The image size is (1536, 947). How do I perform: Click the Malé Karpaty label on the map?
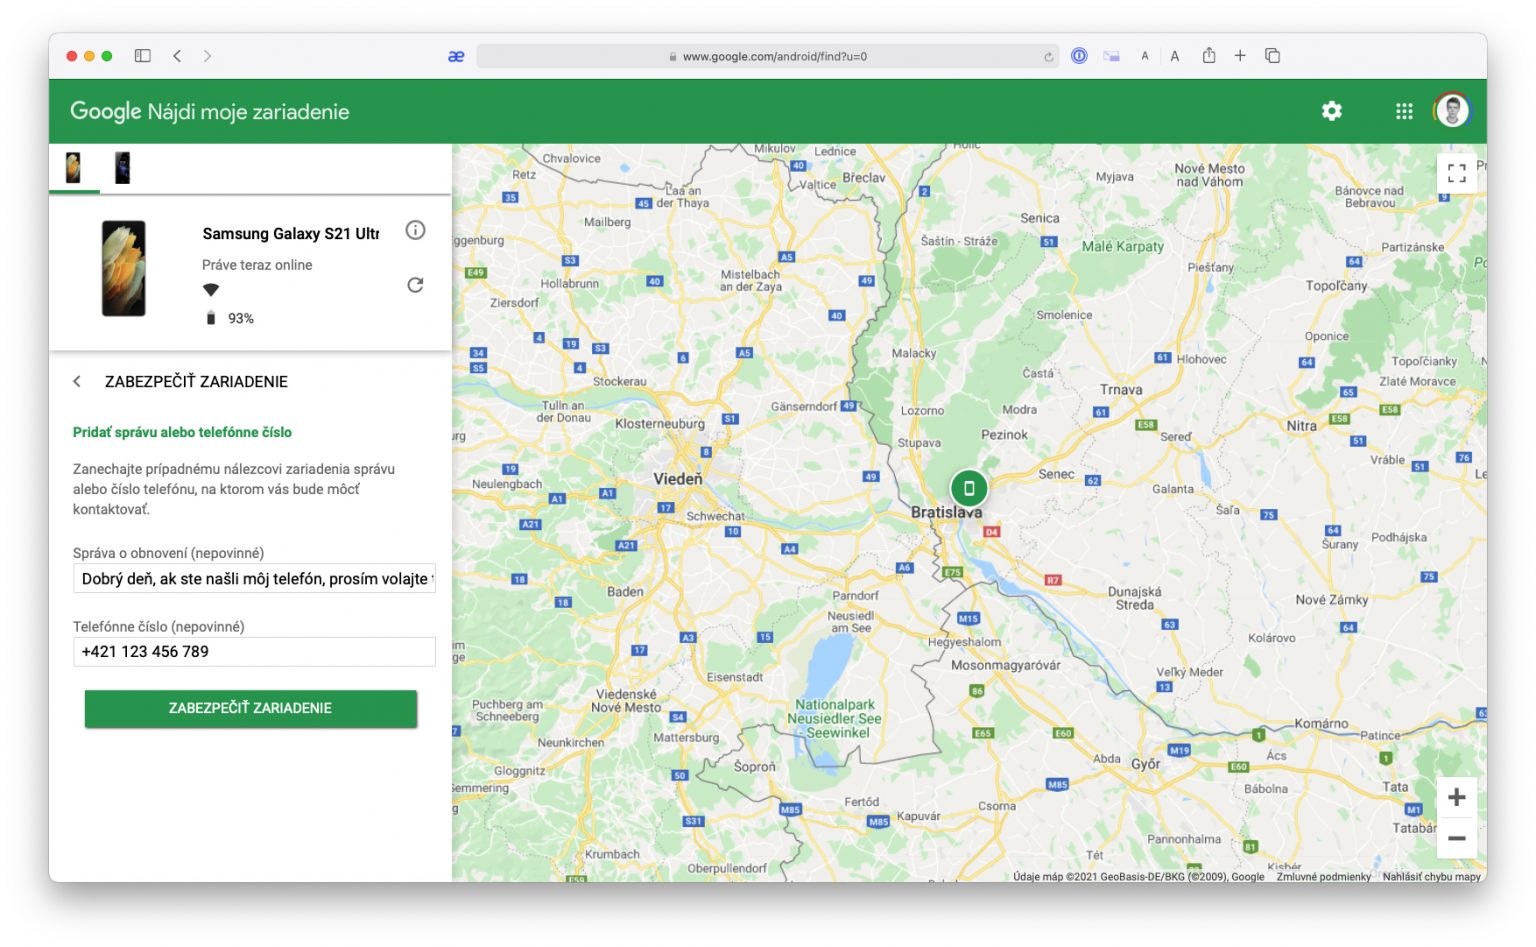1123,247
